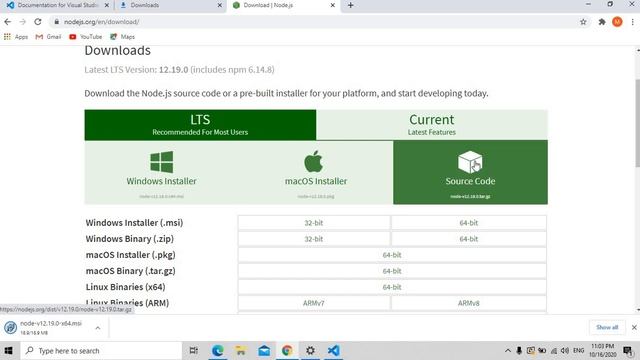Open the extensions puzzle icon

coord(602,22)
